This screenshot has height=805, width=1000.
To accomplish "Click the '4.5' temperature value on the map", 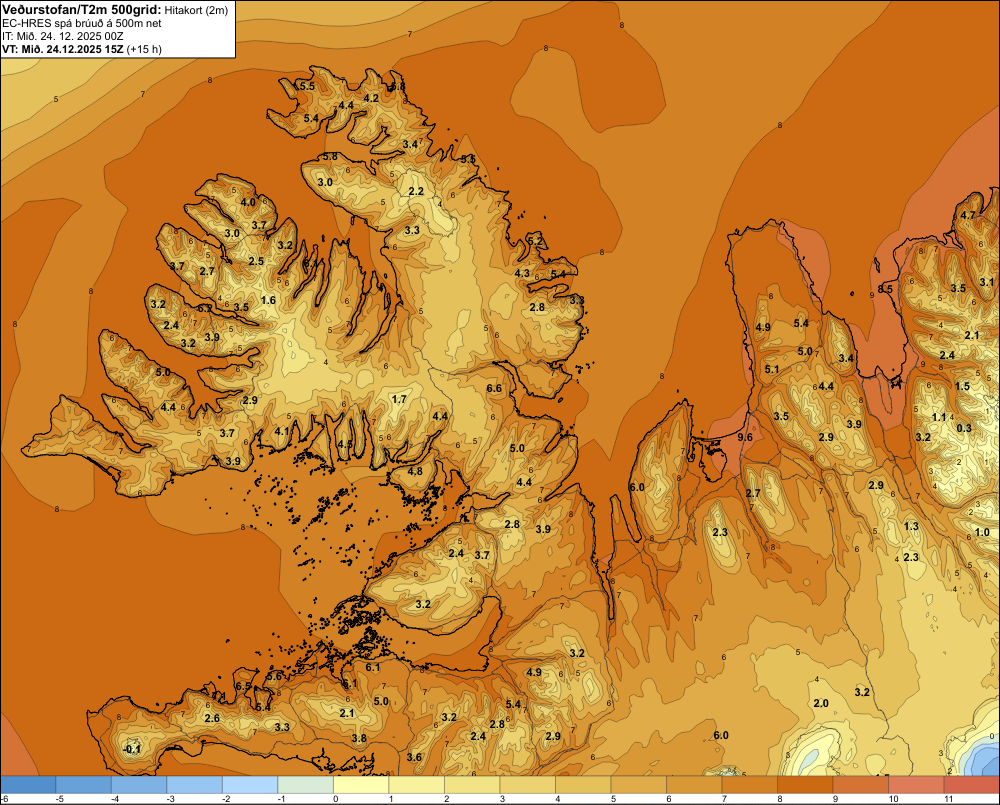I will pos(344,444).
